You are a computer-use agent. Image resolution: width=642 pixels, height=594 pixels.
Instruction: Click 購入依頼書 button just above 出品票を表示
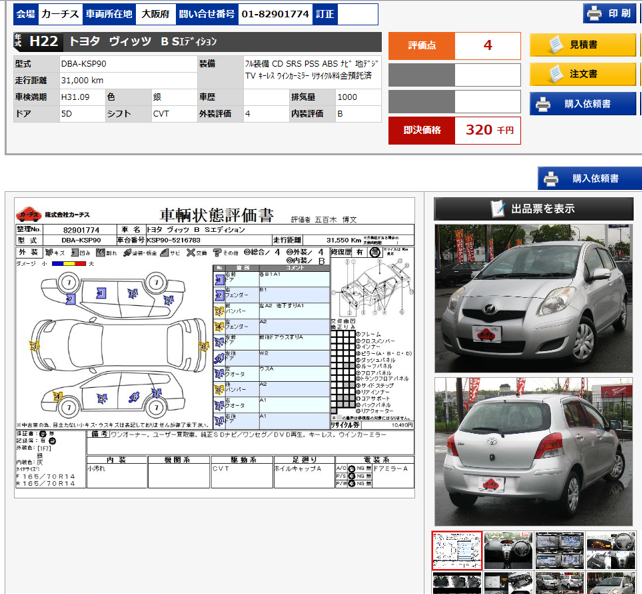pyautogui.click(x=590, y=178)
